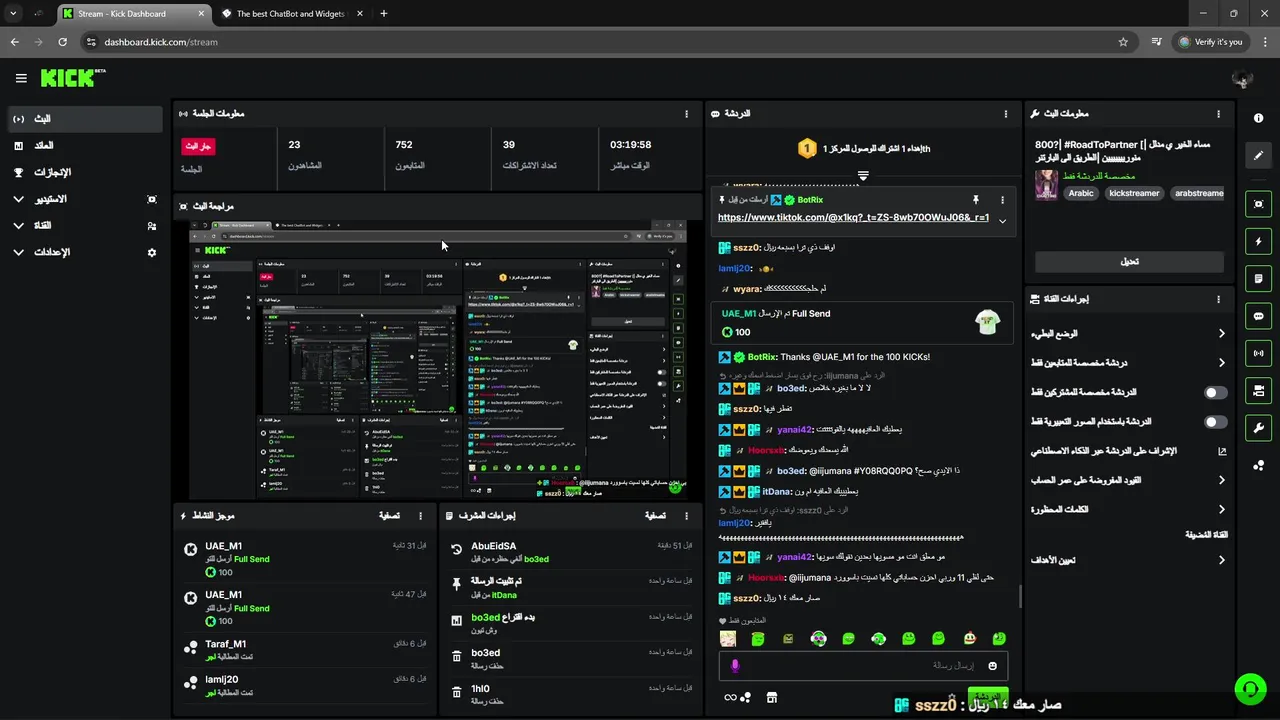Click the stream preview thumbnail

[438, 358]
